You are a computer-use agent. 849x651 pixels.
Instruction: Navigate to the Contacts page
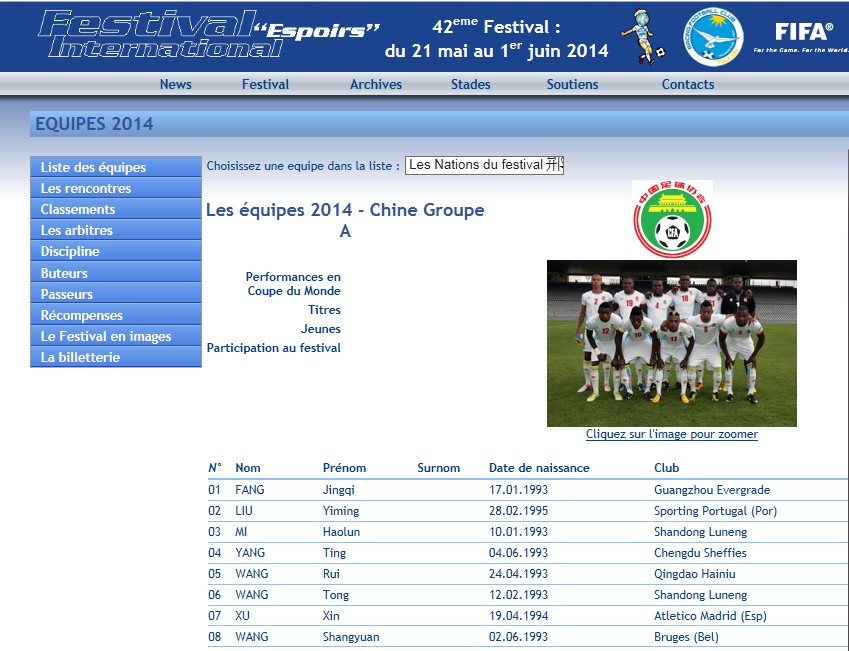coord(688,85)
